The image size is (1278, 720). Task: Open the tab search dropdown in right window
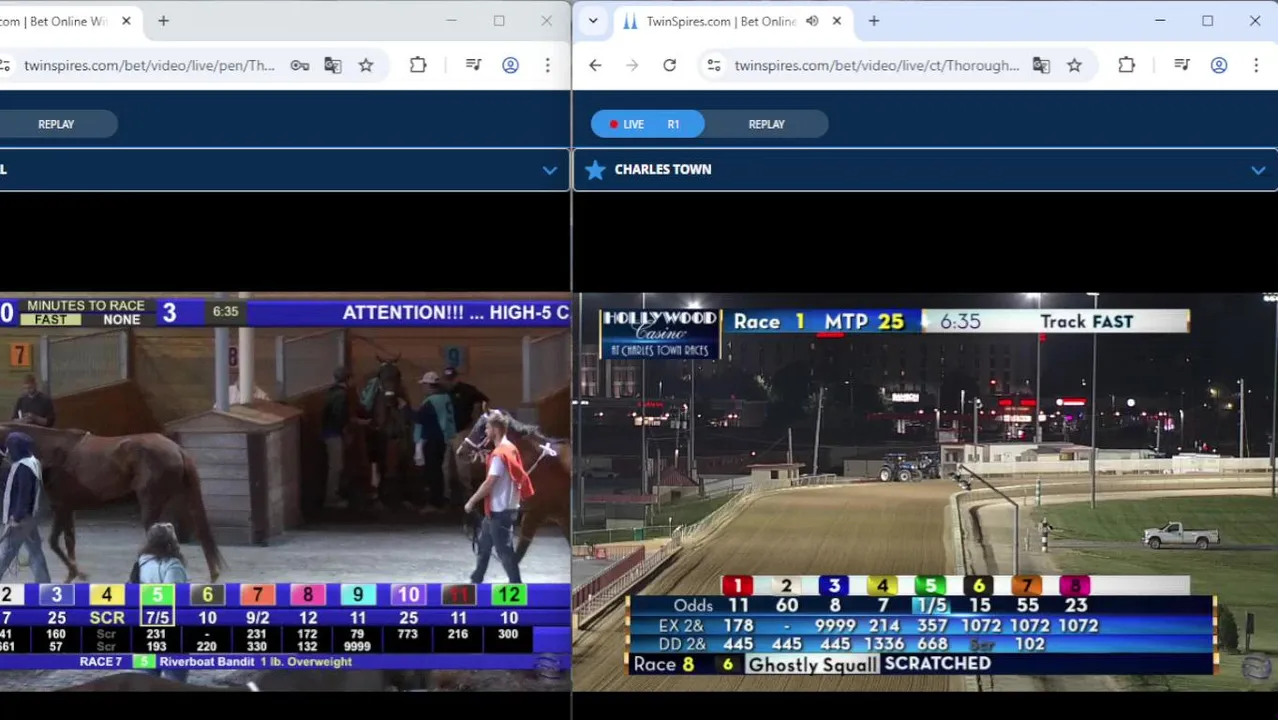coord(593,21)
